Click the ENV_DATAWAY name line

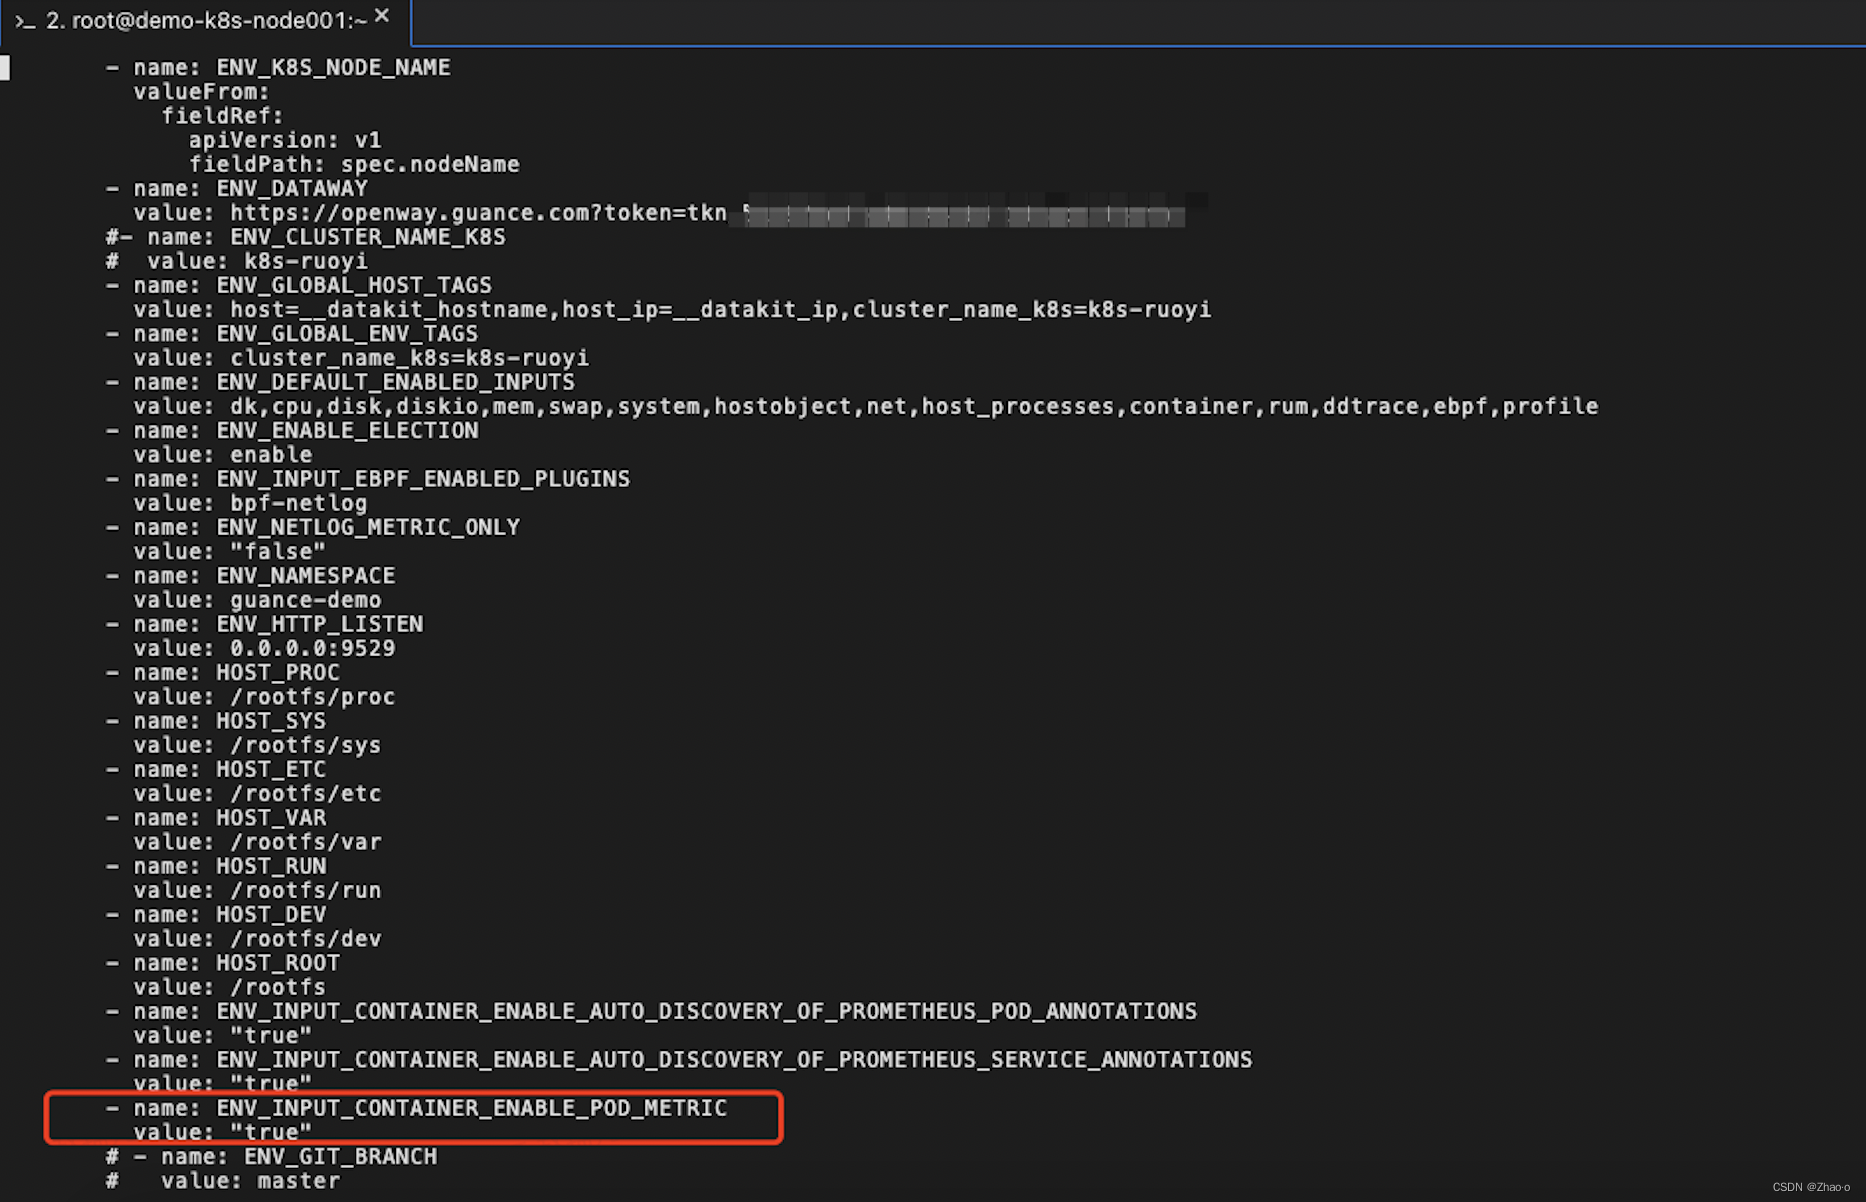(237, 188)
